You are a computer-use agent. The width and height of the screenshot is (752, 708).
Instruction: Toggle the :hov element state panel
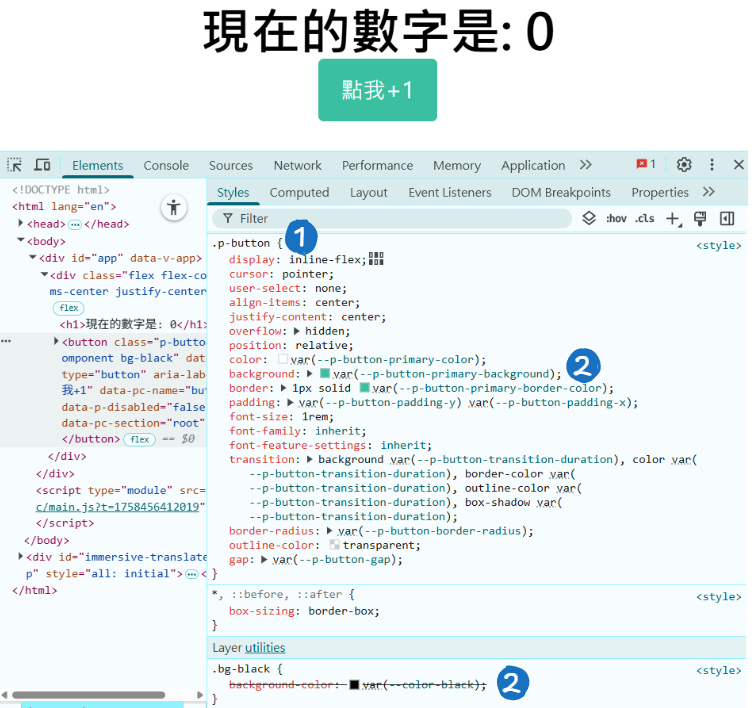tap(616, 219)
